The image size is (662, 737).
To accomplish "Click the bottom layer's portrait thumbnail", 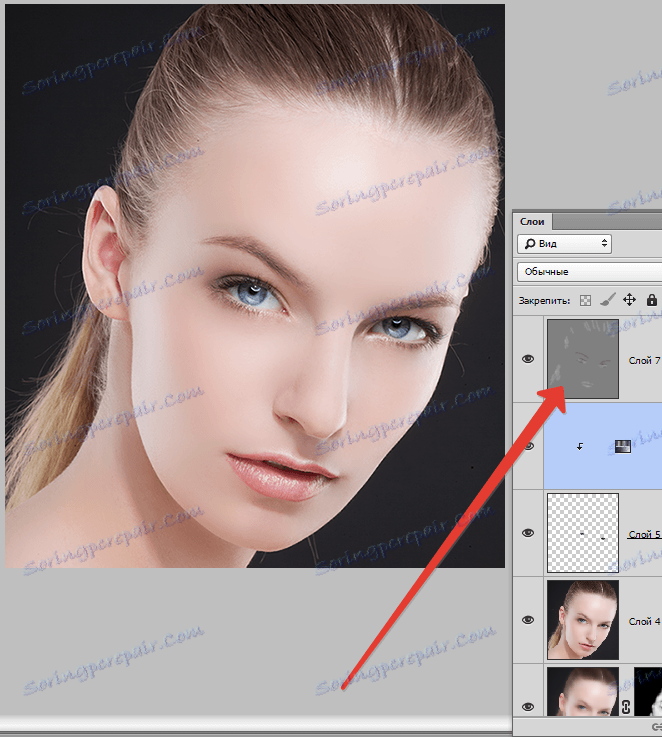I will click(583, 692).
